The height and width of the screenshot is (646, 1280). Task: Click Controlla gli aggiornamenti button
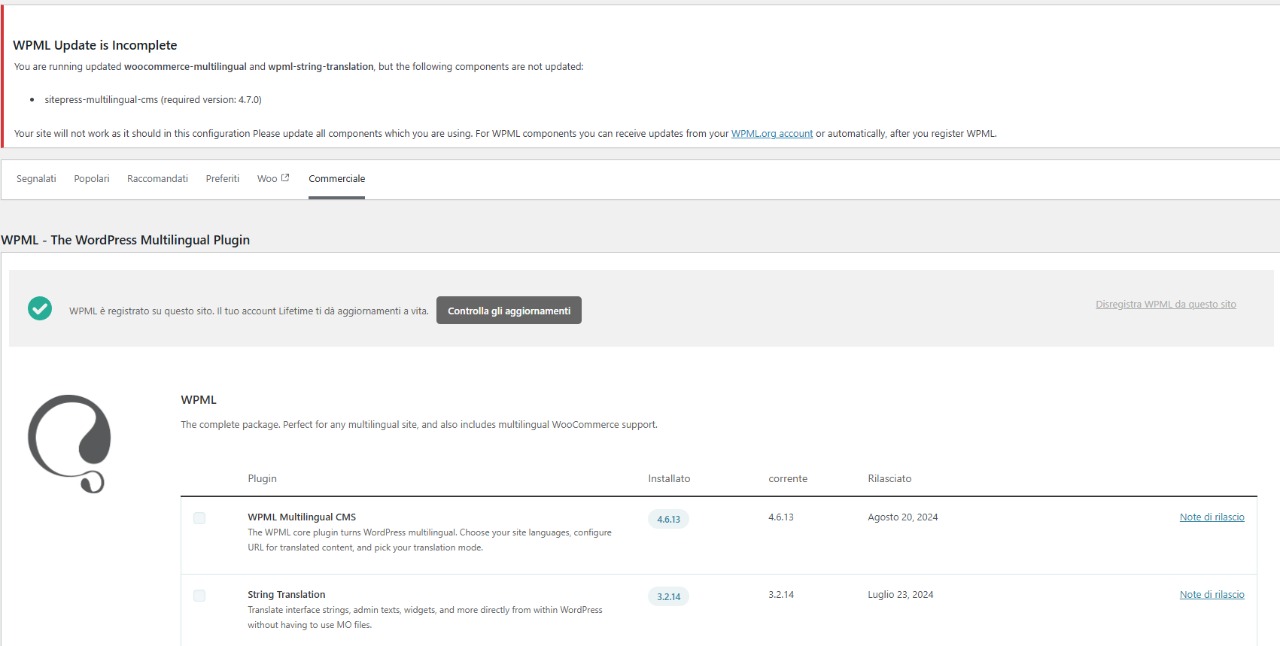(509, 310)
